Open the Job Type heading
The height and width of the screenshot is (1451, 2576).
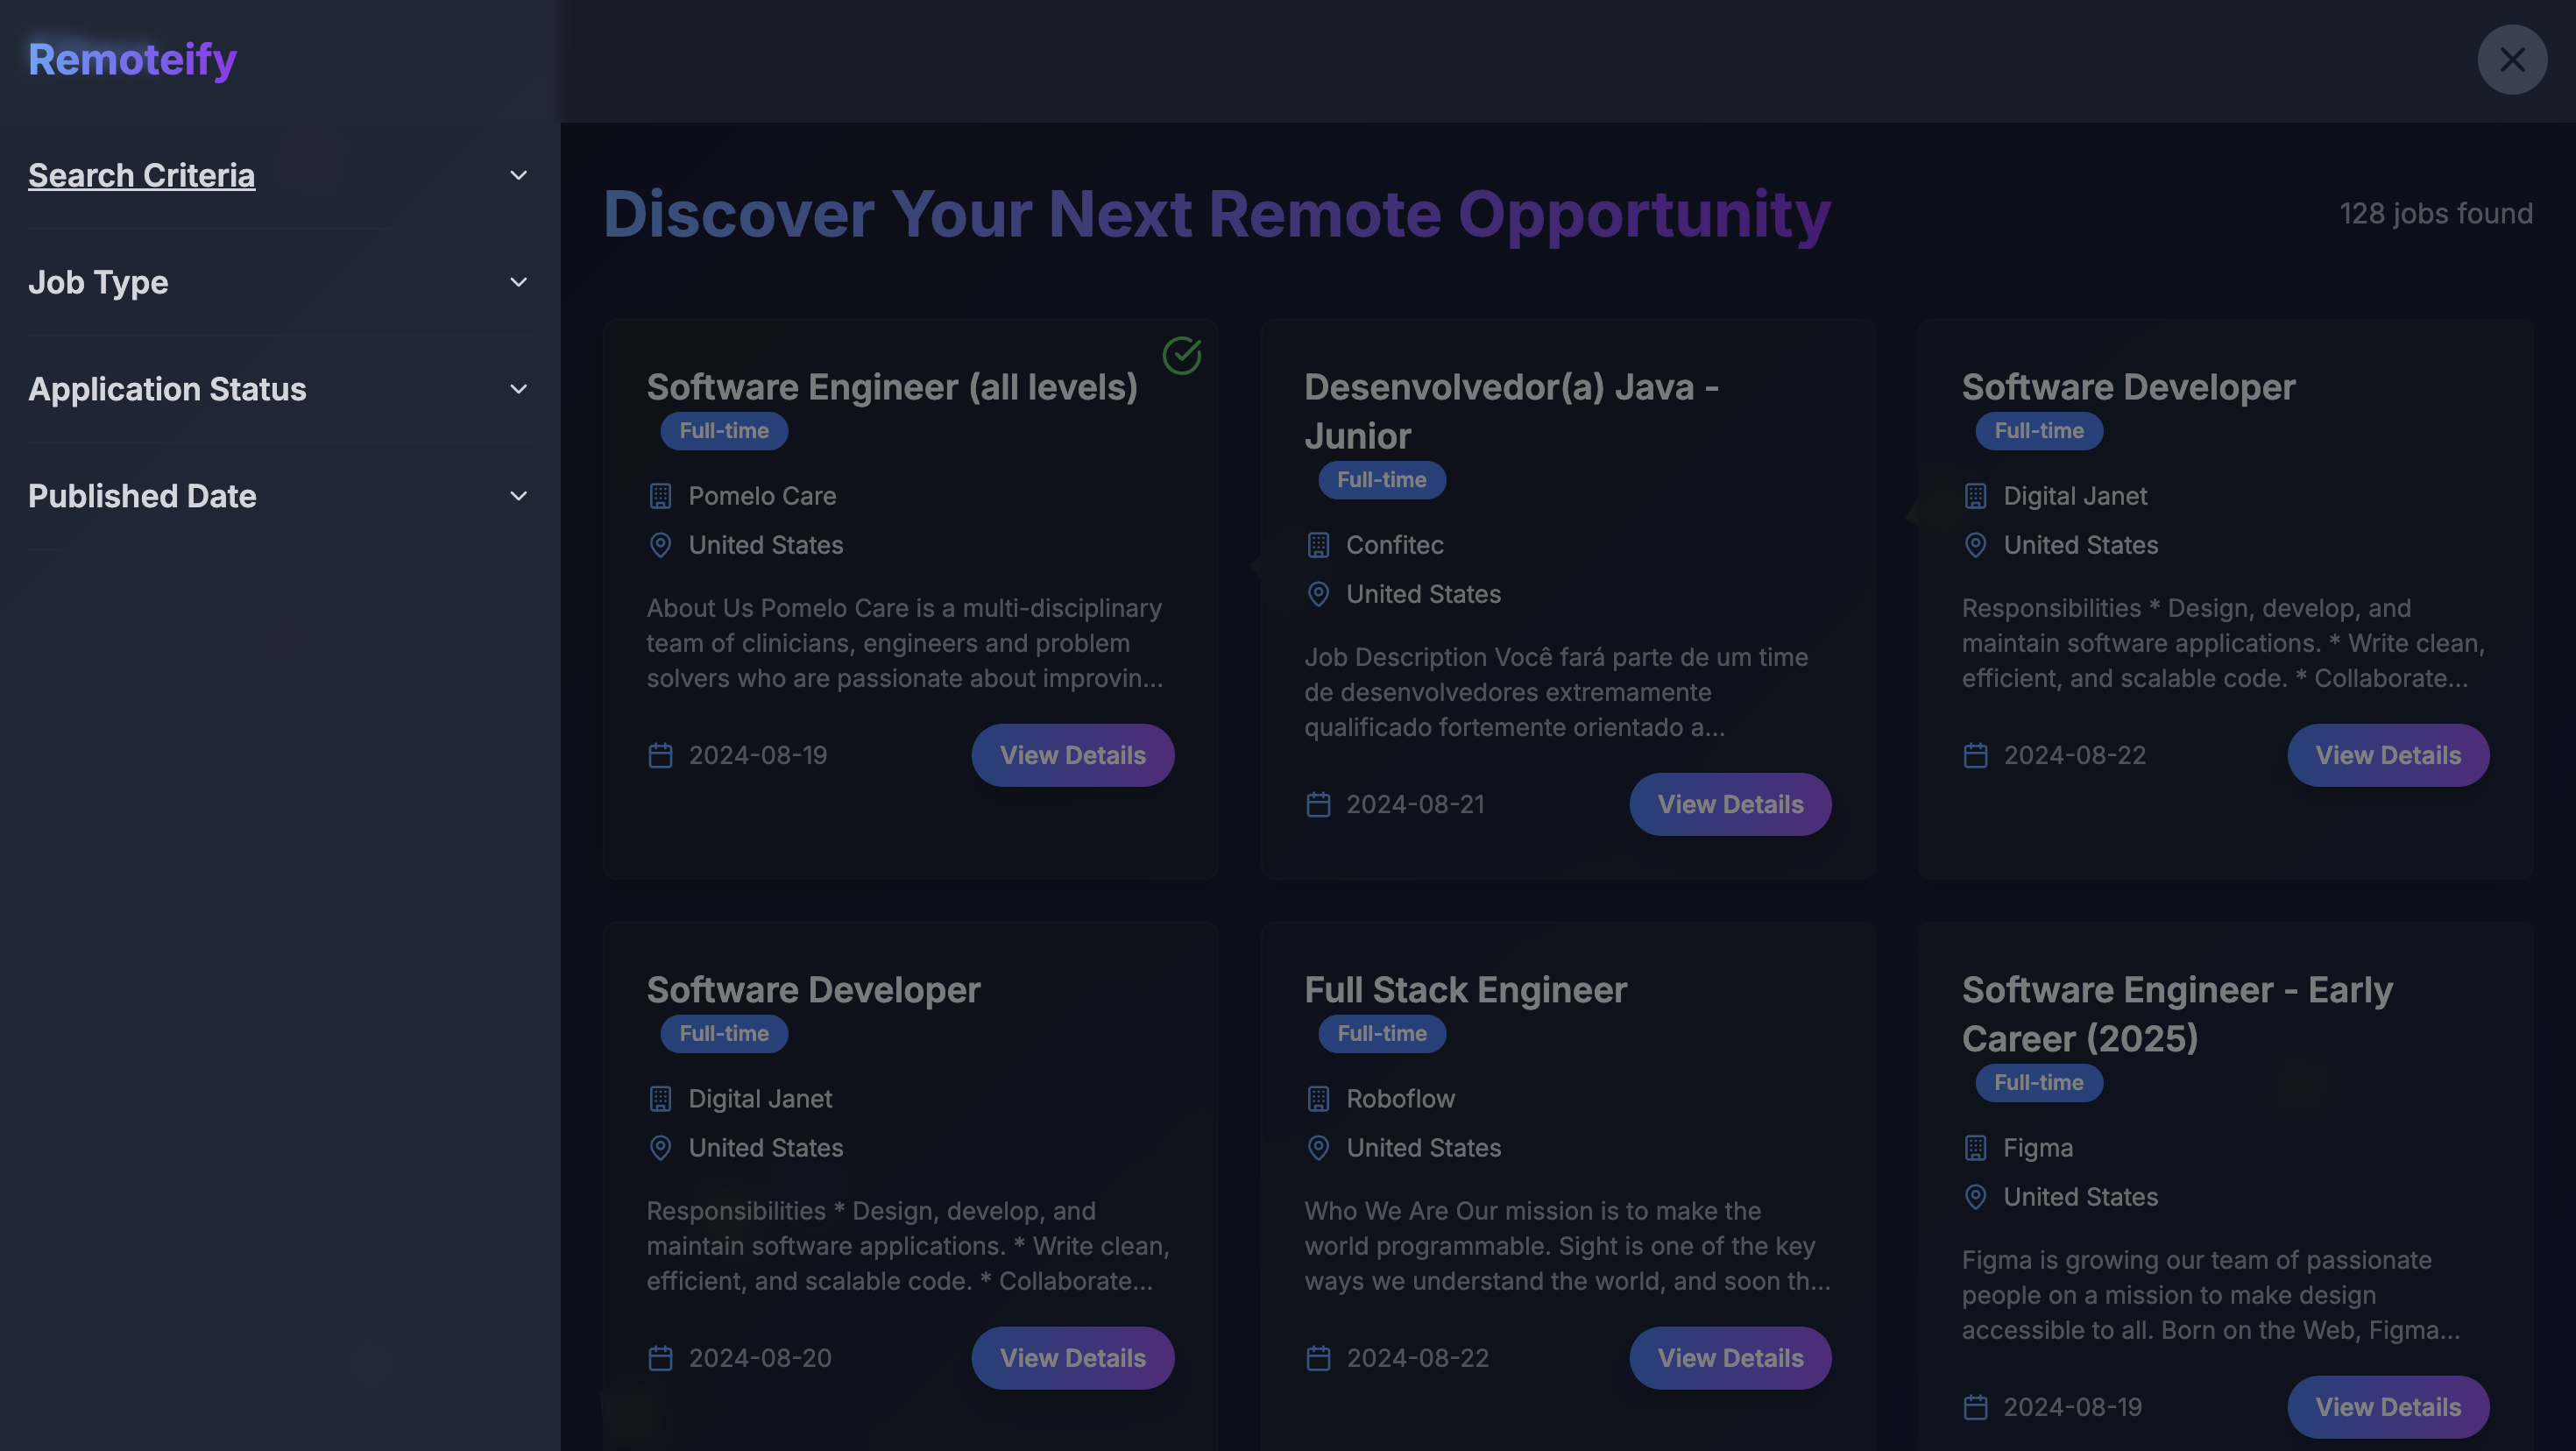[x=98, y=282]
